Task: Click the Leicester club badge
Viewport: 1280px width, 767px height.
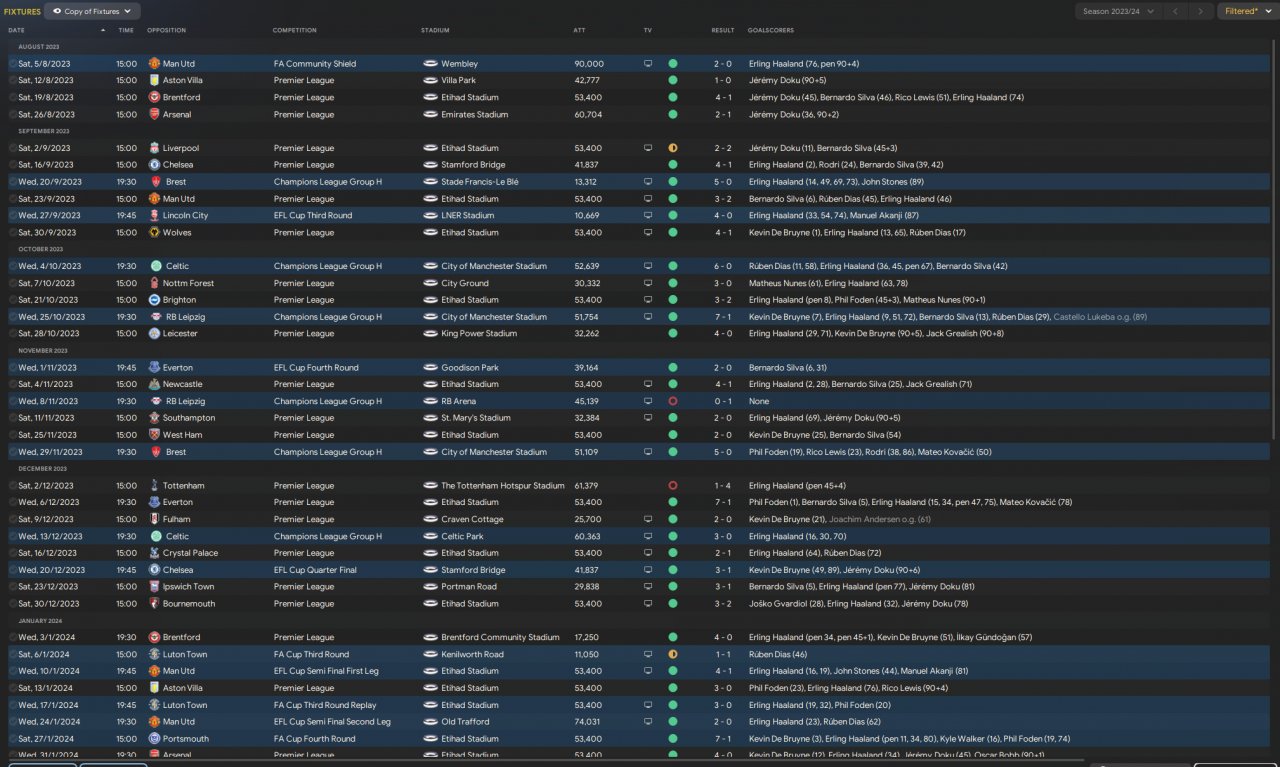Action: point(154,333)
